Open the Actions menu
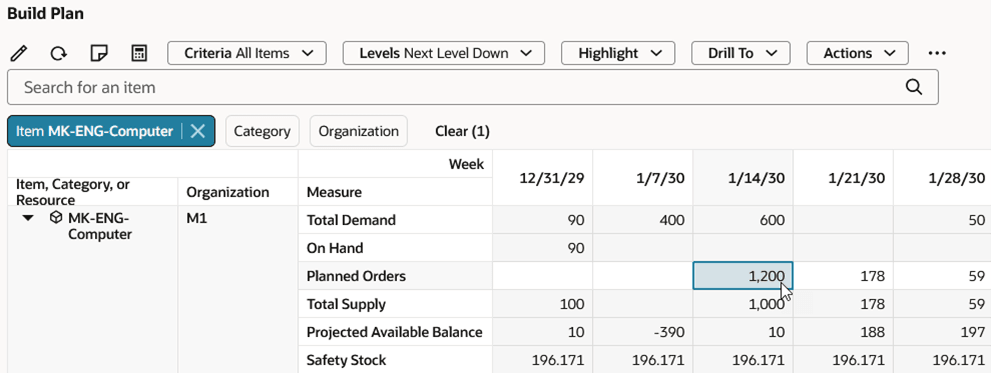Image resolution: width=991 pixels, height=373 pixels. [x=858, y=53]
